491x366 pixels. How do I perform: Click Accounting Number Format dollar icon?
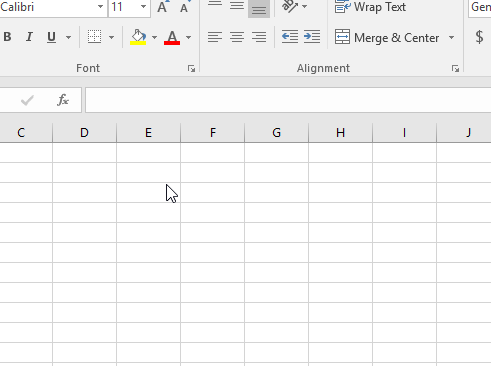point(479,37)
